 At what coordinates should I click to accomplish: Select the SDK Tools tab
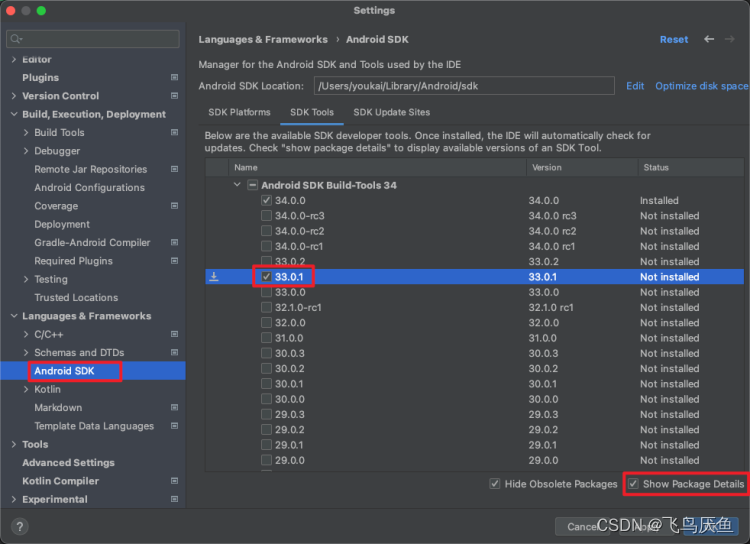pyautogui.click(x=312, y=112)
